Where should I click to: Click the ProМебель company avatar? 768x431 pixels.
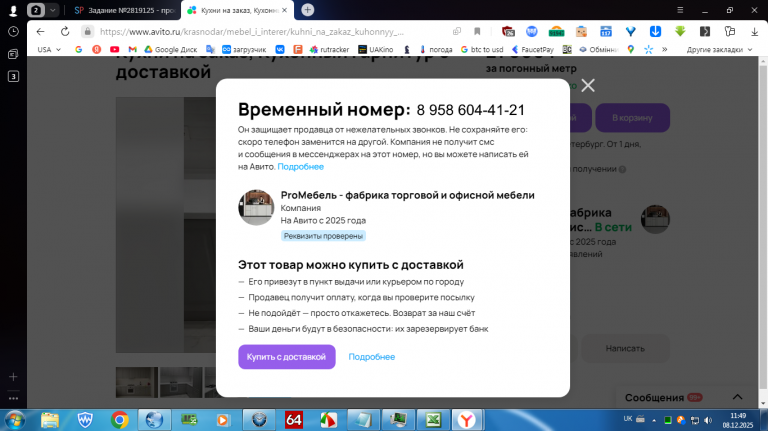pyautogui.click(x=256, y=208)
